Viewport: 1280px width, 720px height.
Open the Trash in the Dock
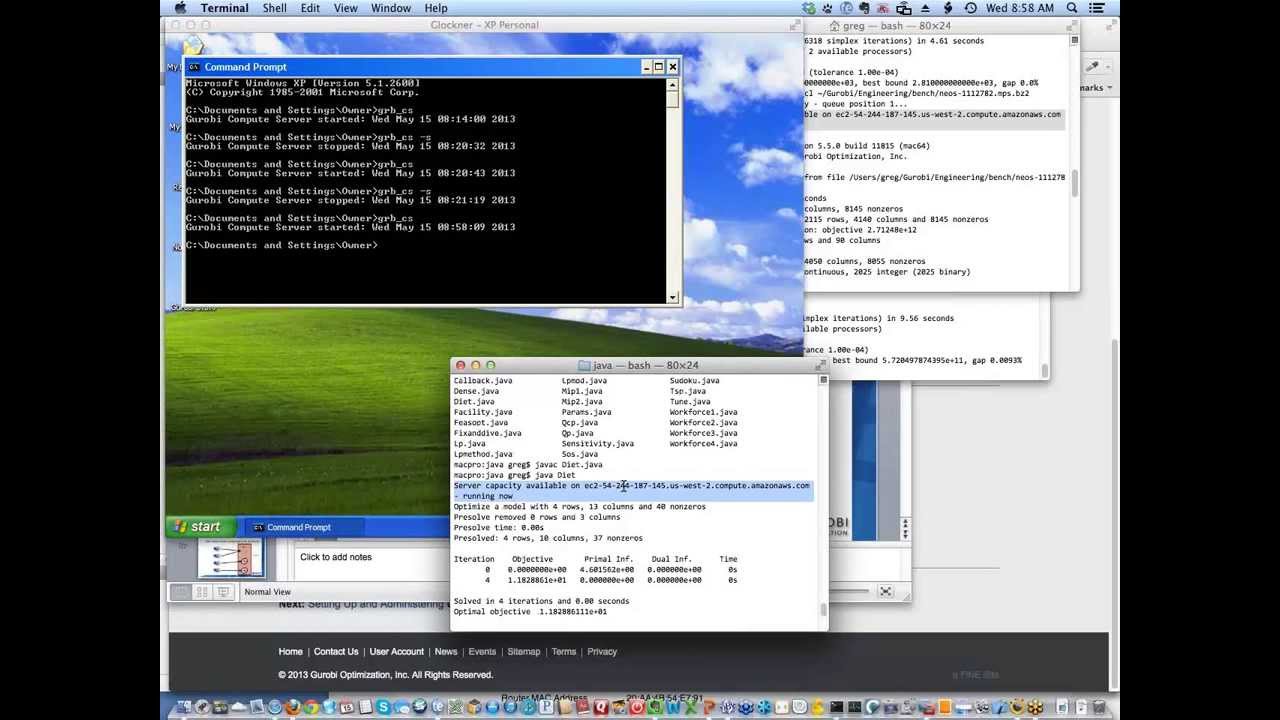(1097, 708)
